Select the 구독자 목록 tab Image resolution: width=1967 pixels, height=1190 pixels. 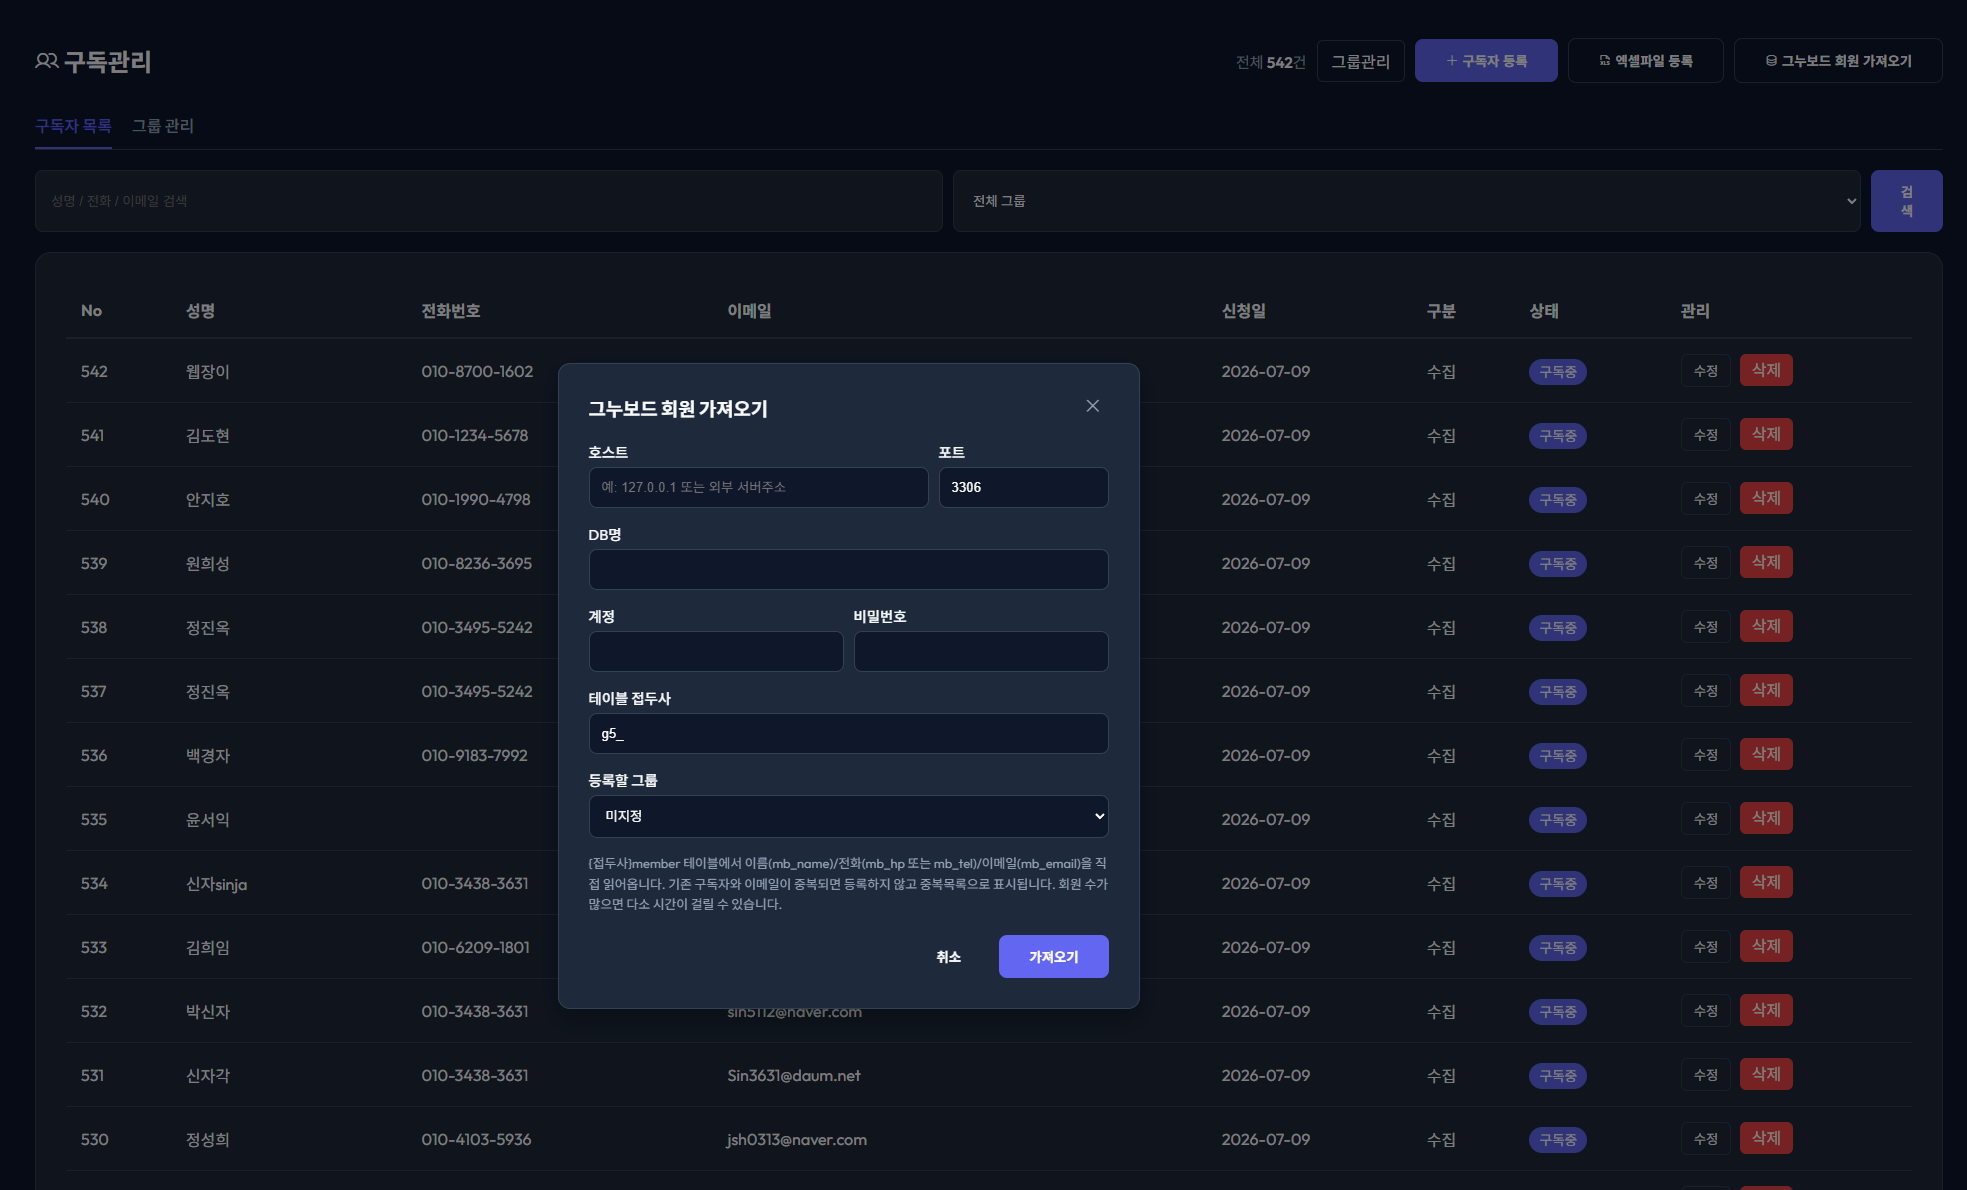pos(73,126)
